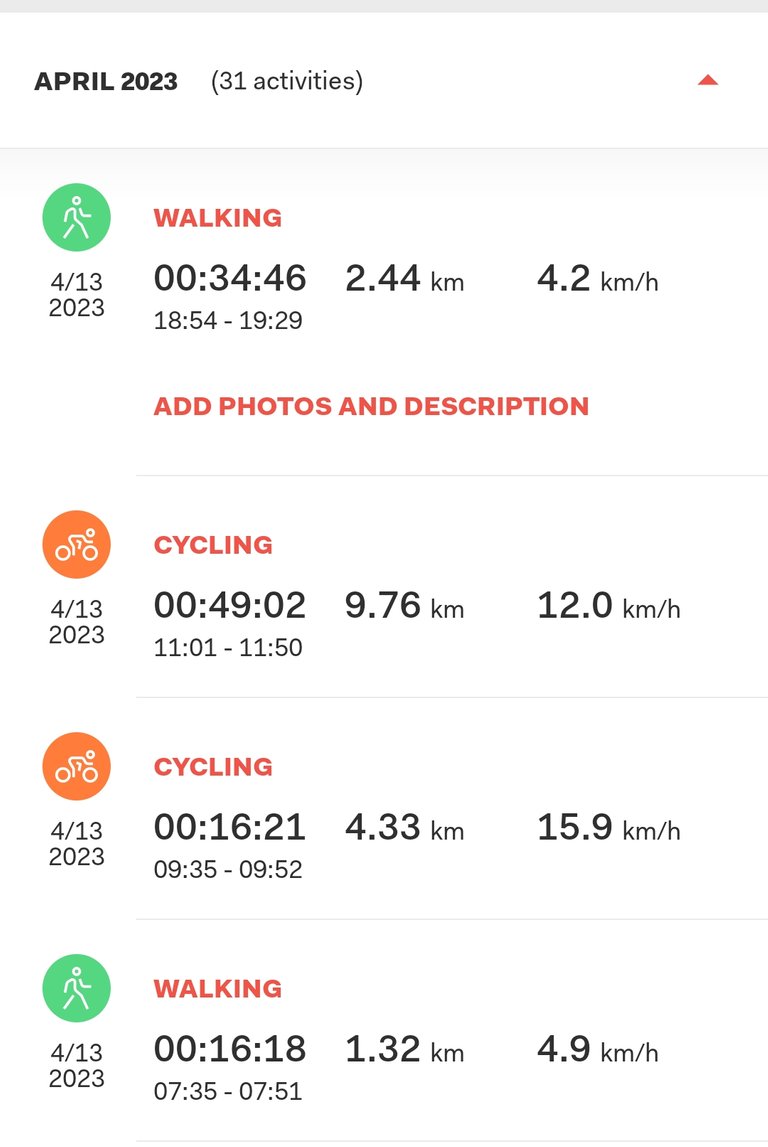Tap the 1.32 km distance value
Viewport: 768px width, 1147px height.
(x=404, y=1049)
